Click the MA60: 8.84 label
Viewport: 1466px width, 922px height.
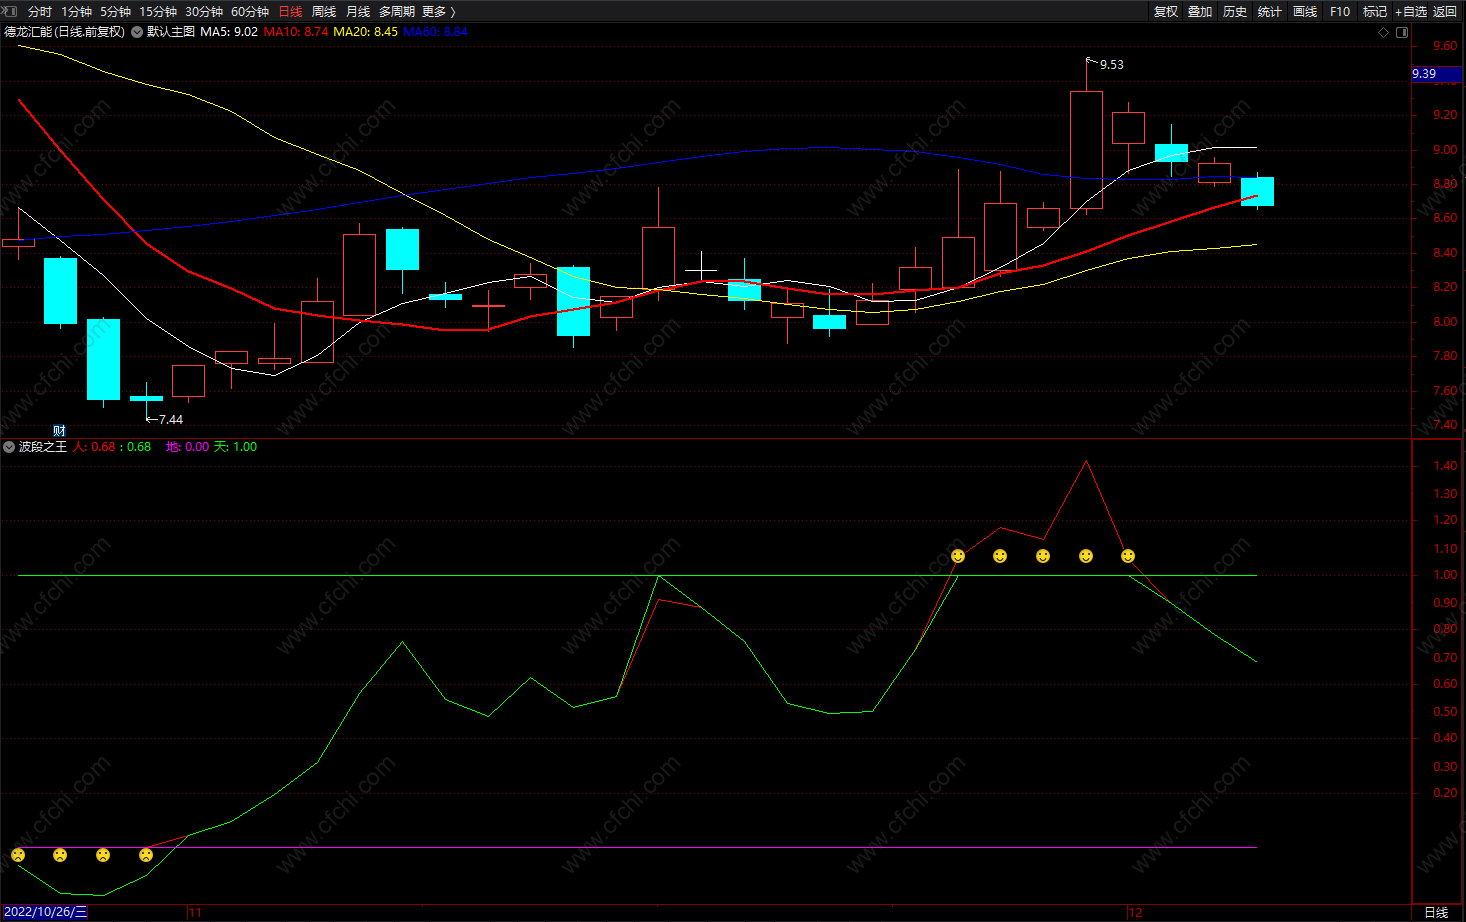435,32
